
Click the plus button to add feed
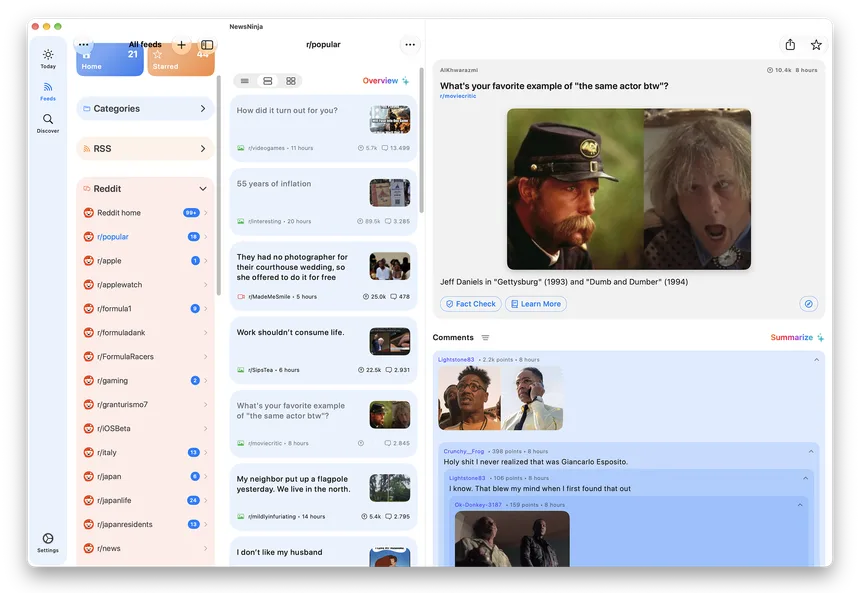point(182,45)
